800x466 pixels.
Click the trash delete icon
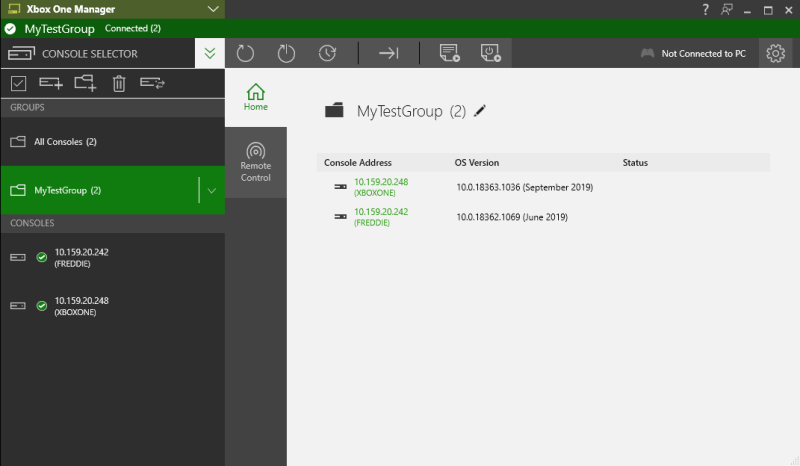point(119,83)
